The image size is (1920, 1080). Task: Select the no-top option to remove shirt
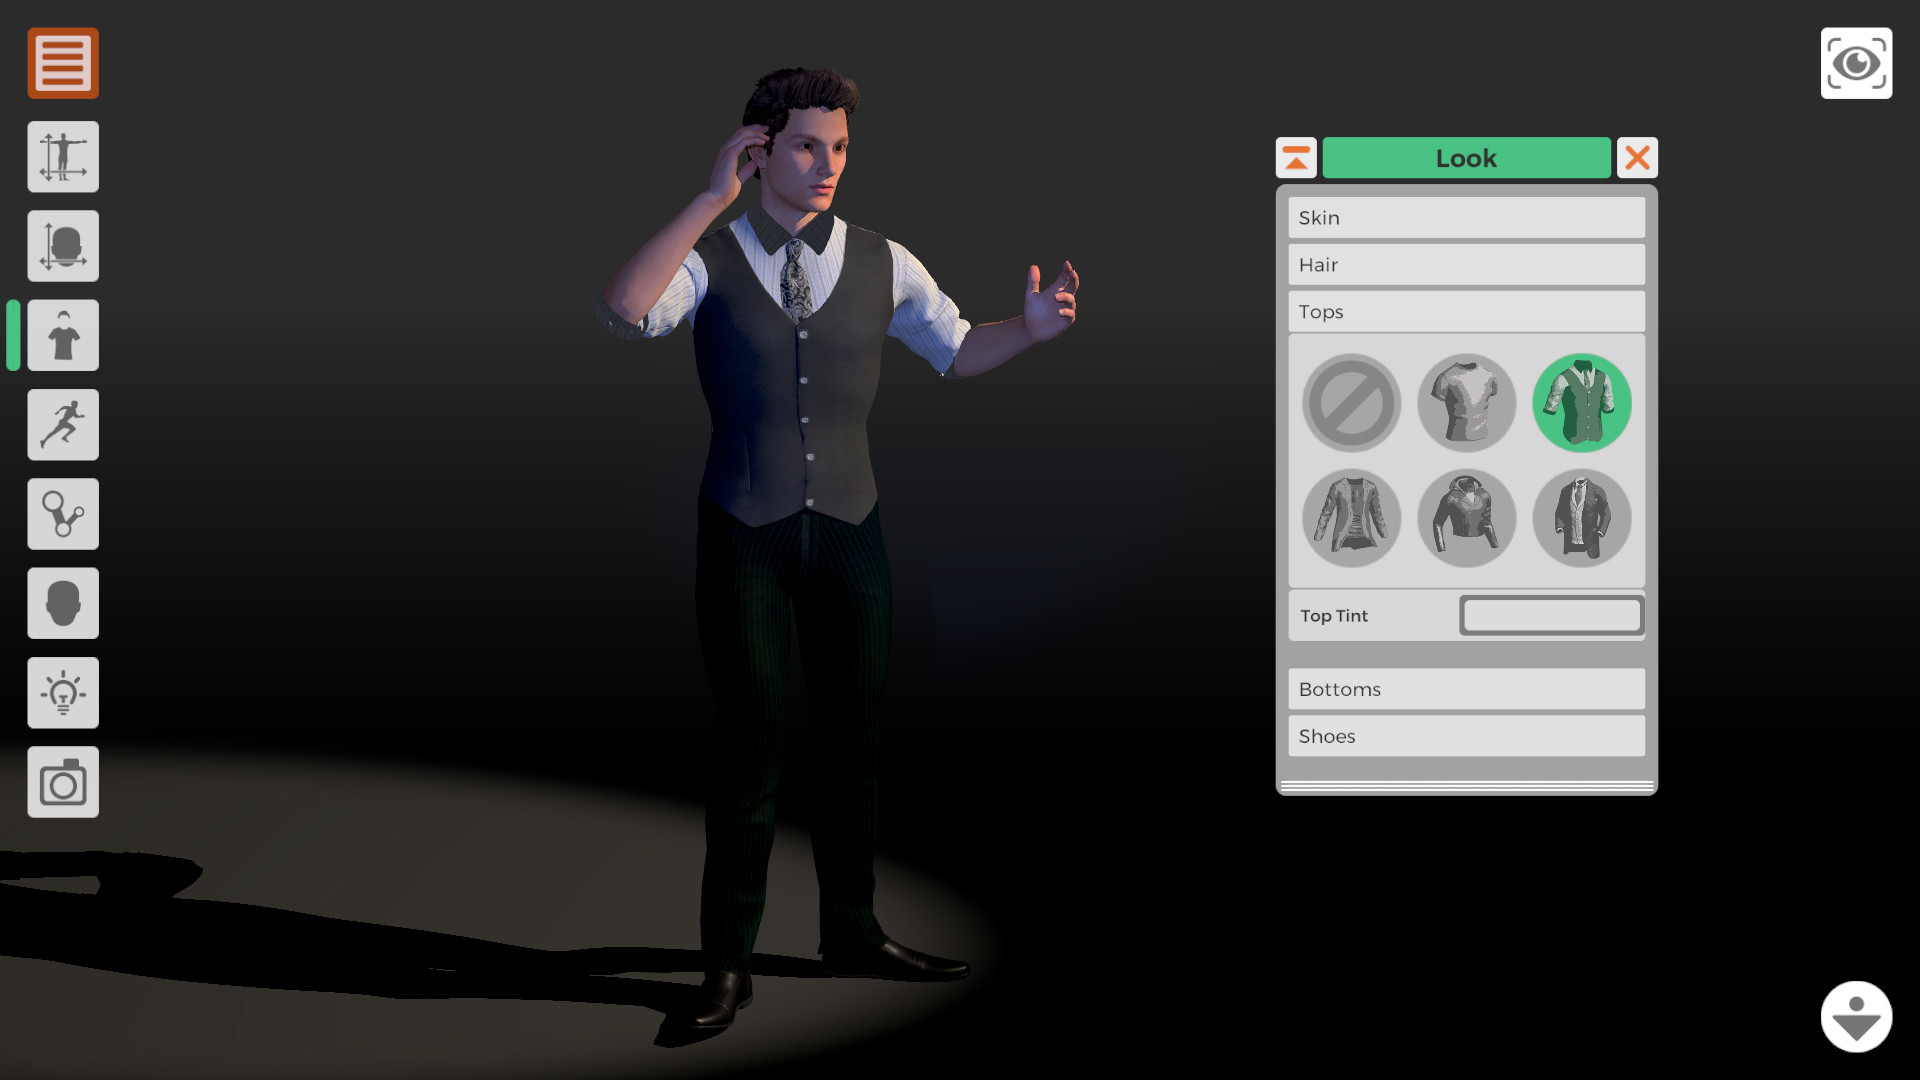click(1351, 403)
